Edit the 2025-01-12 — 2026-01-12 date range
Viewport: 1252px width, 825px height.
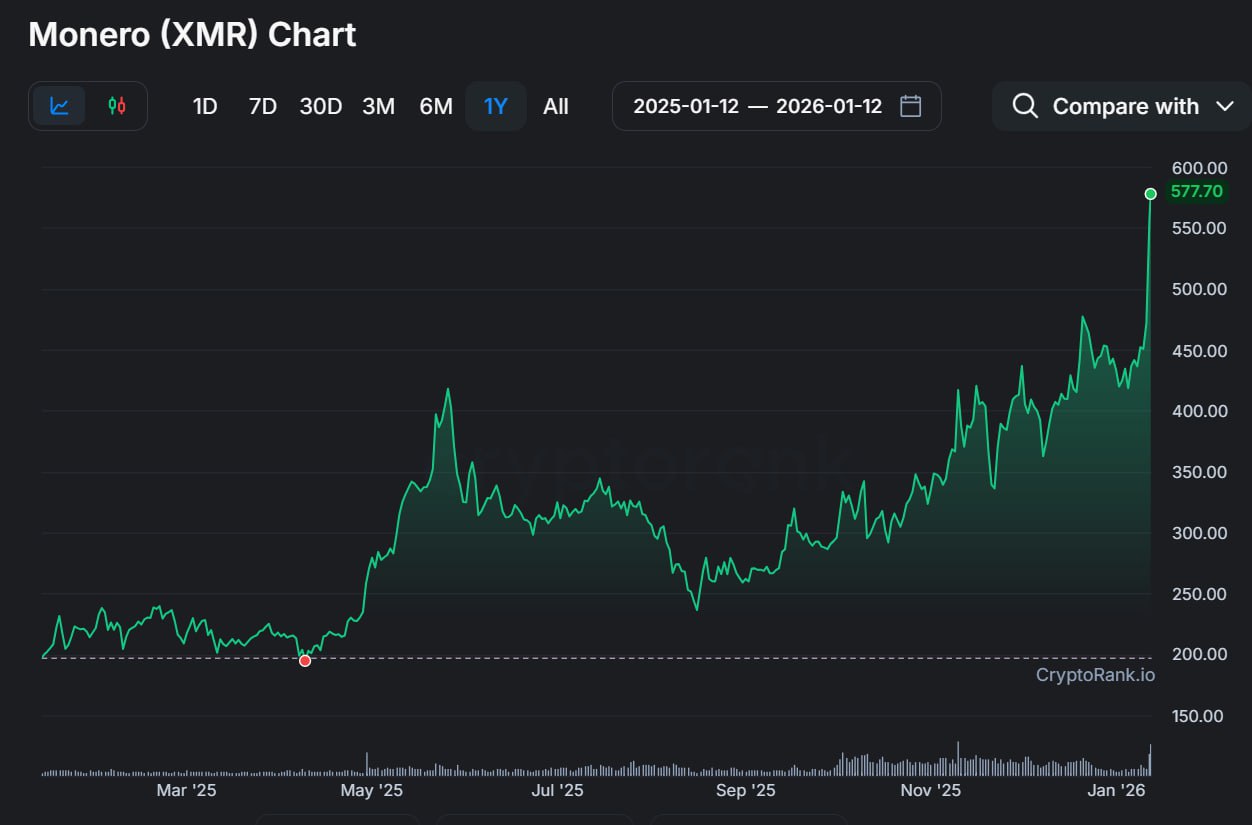tap(757, 106)
